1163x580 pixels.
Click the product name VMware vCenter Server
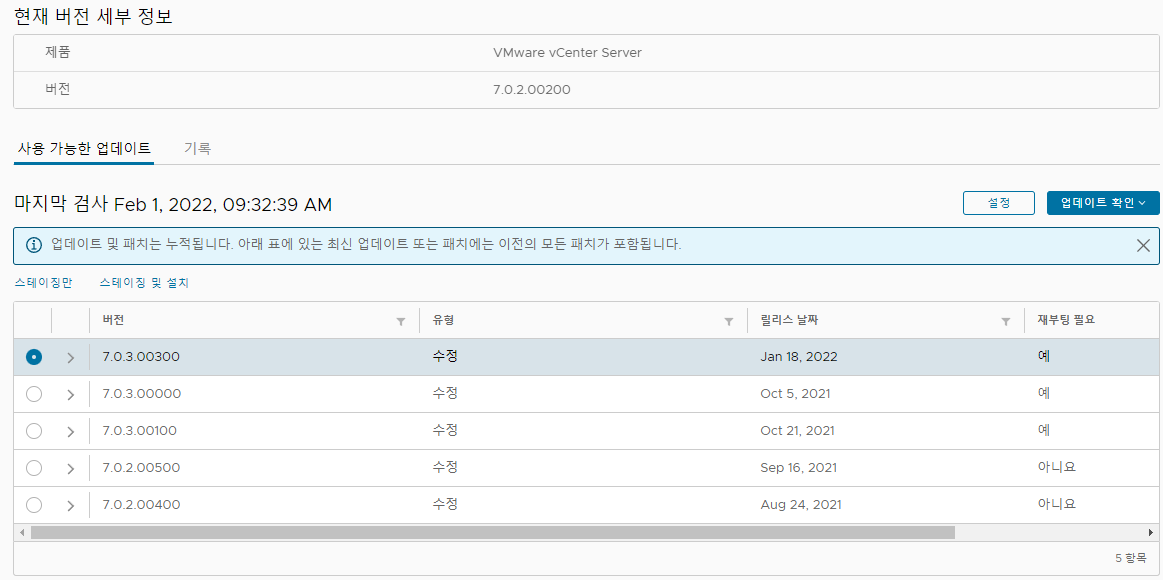tap(567, 53)
